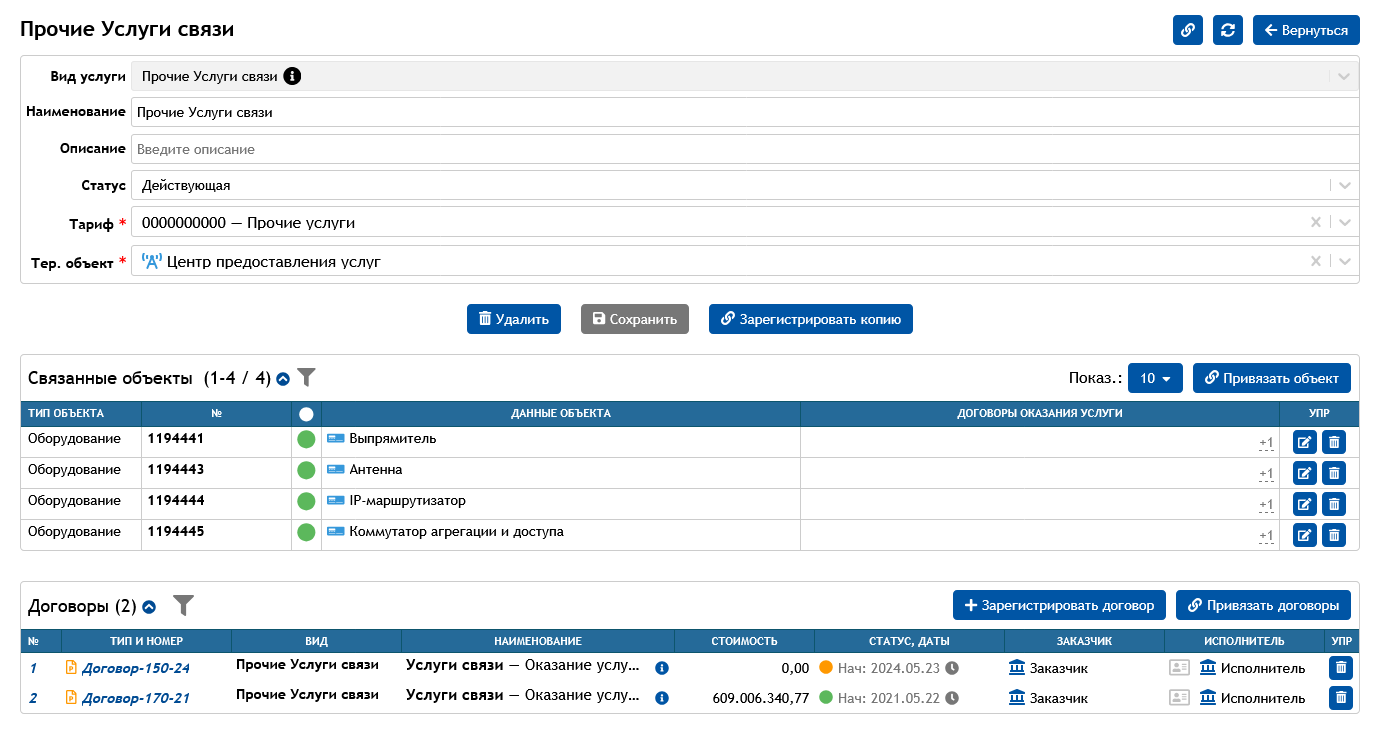
Task: Collapse the Договоры section
Action: 149,606
